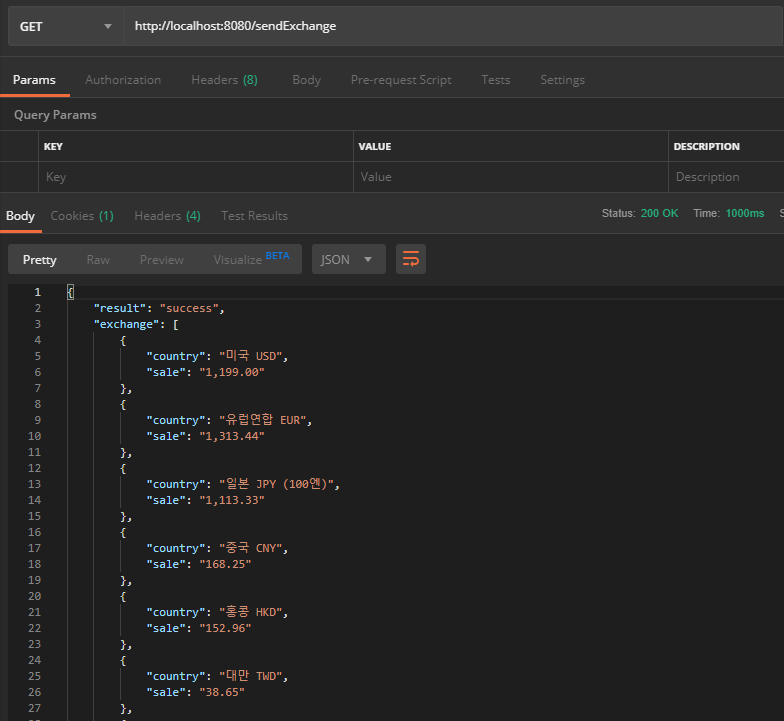Select the response Body tab

(x=20, y=216)
